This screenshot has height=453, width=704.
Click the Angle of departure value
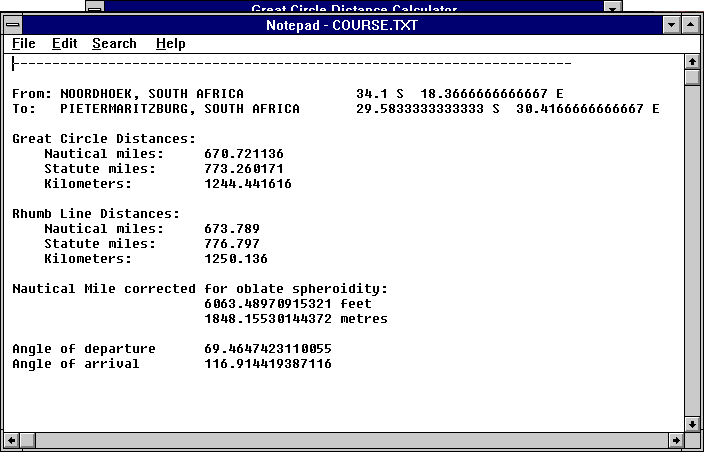point(267,349)
